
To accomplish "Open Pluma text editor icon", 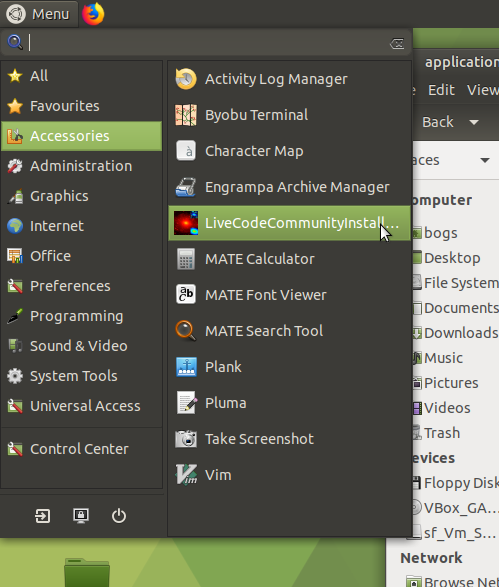I will coord(186,403).
